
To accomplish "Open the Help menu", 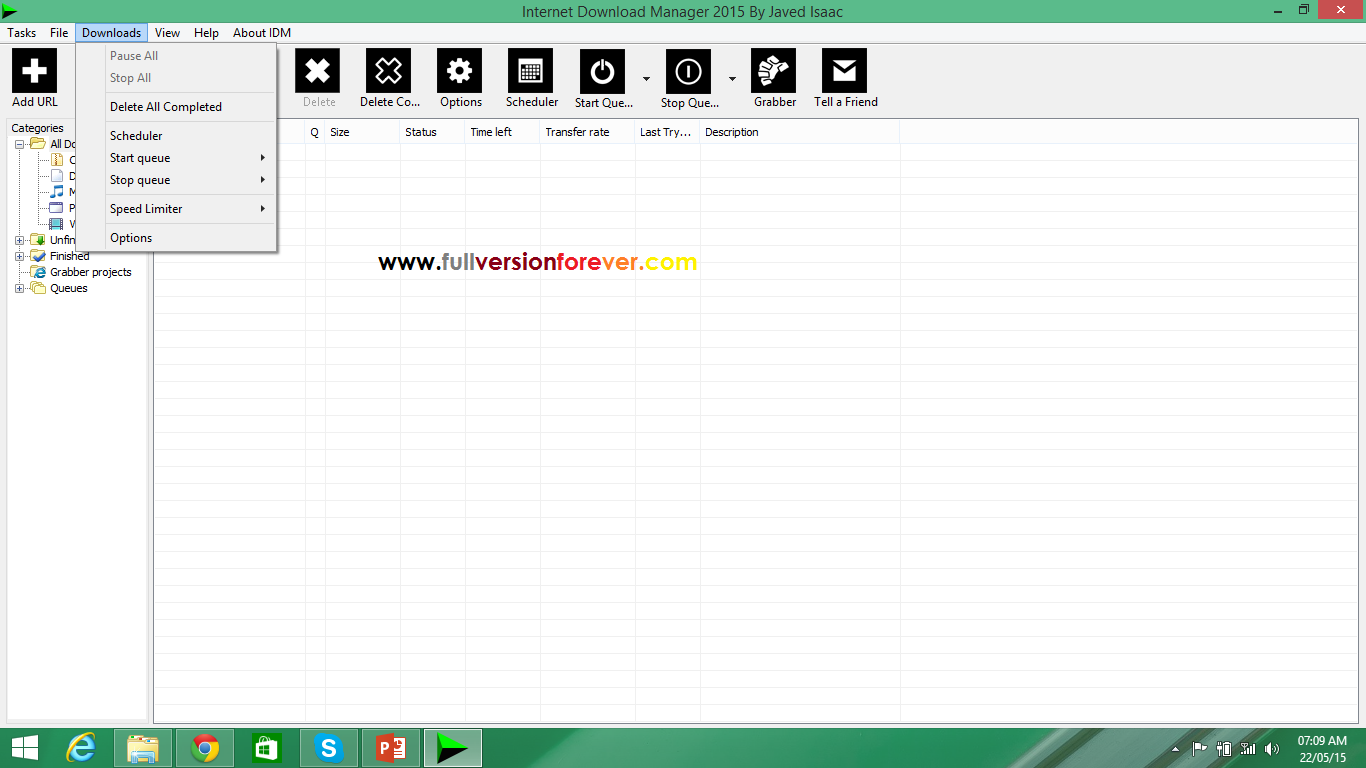I will click(x=206, y=33).
